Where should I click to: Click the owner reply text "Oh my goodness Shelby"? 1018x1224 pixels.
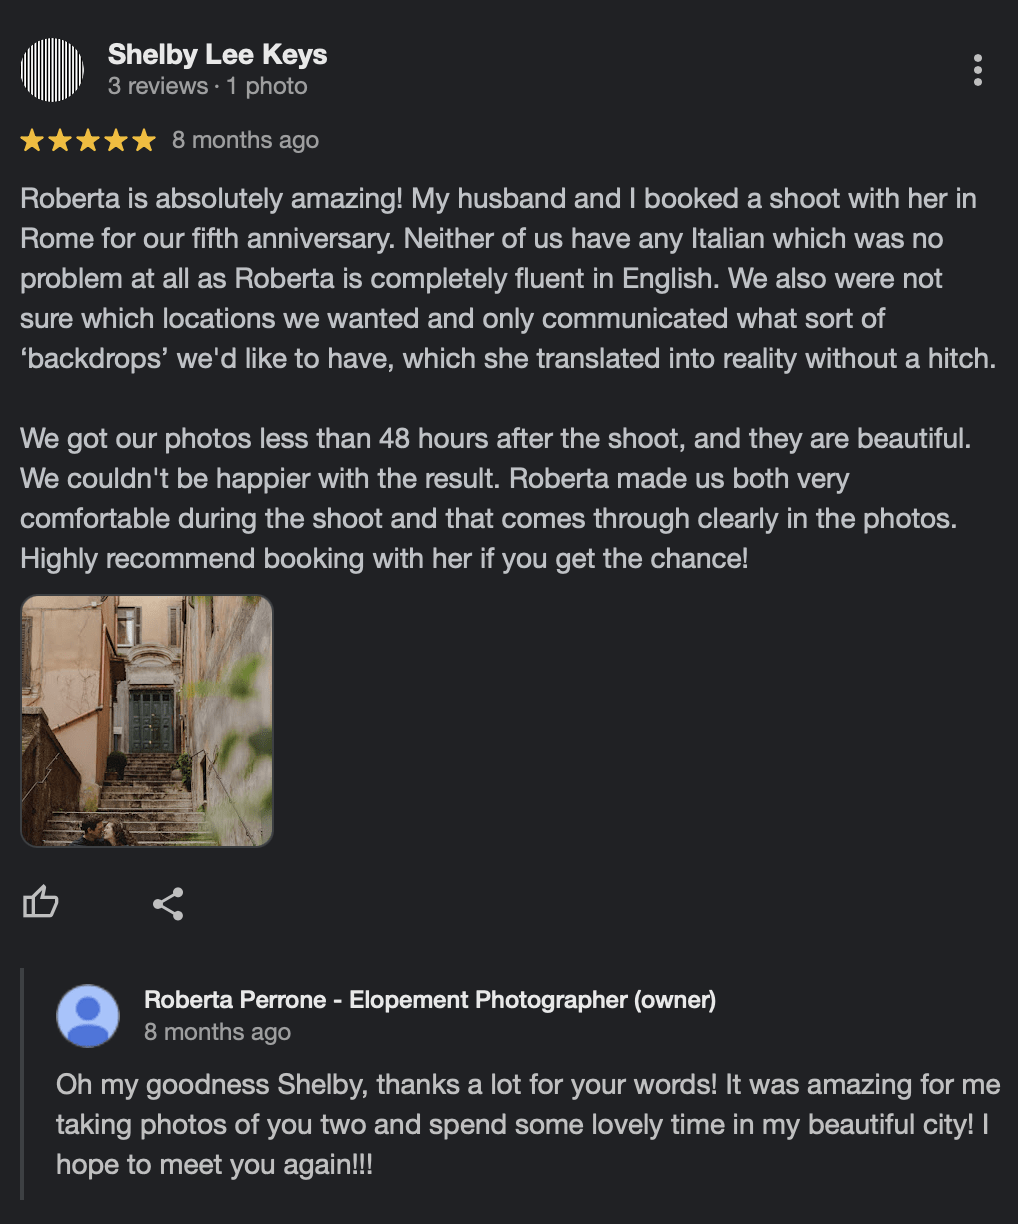(527, 1124)
